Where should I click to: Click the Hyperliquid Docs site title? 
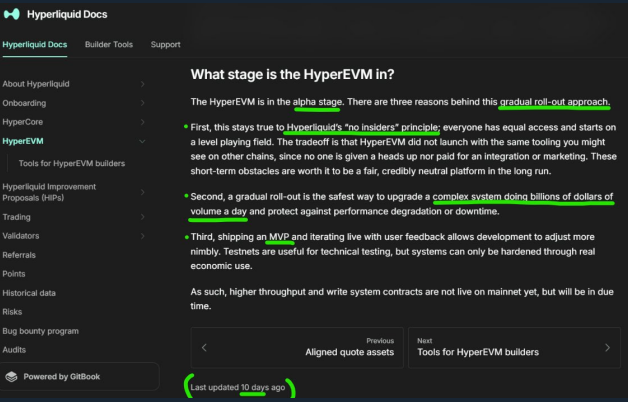[67, 14]
